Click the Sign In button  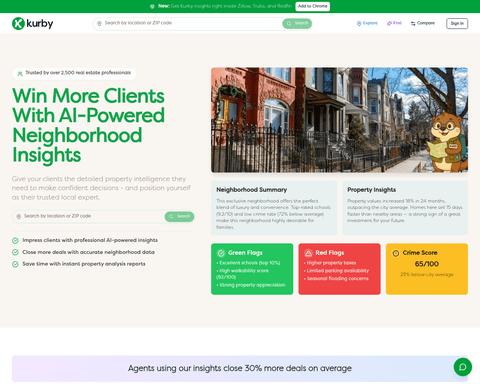coord(457,23)
